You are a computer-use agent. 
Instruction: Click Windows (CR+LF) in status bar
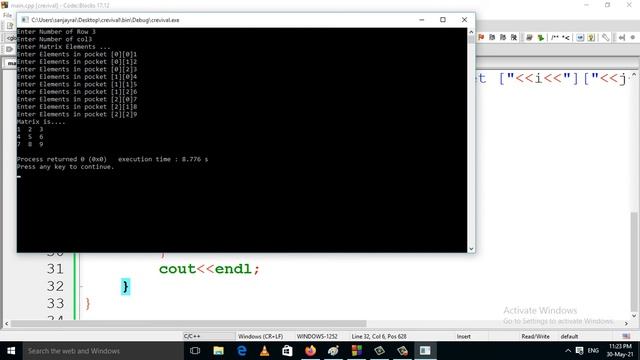260,336
